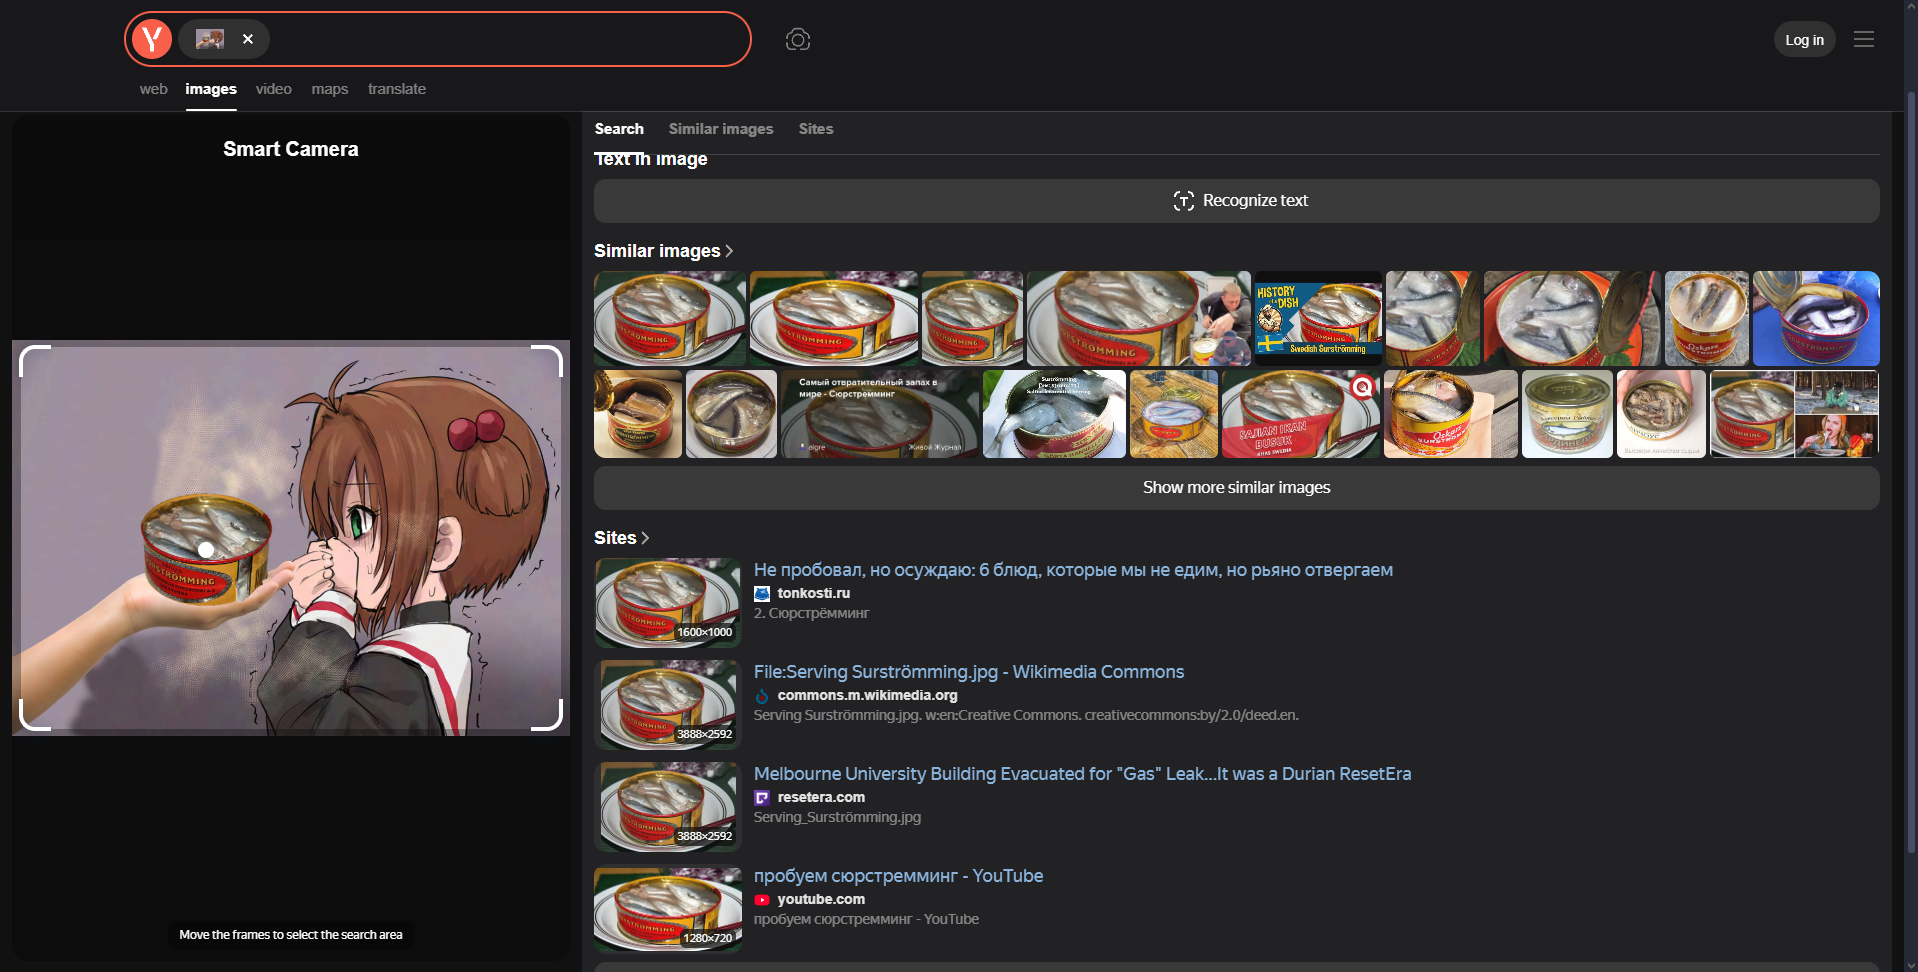Open the History Dish Swedish Surströmming thumbnail
1918x972 pixels.
(x=1318, y=318)
